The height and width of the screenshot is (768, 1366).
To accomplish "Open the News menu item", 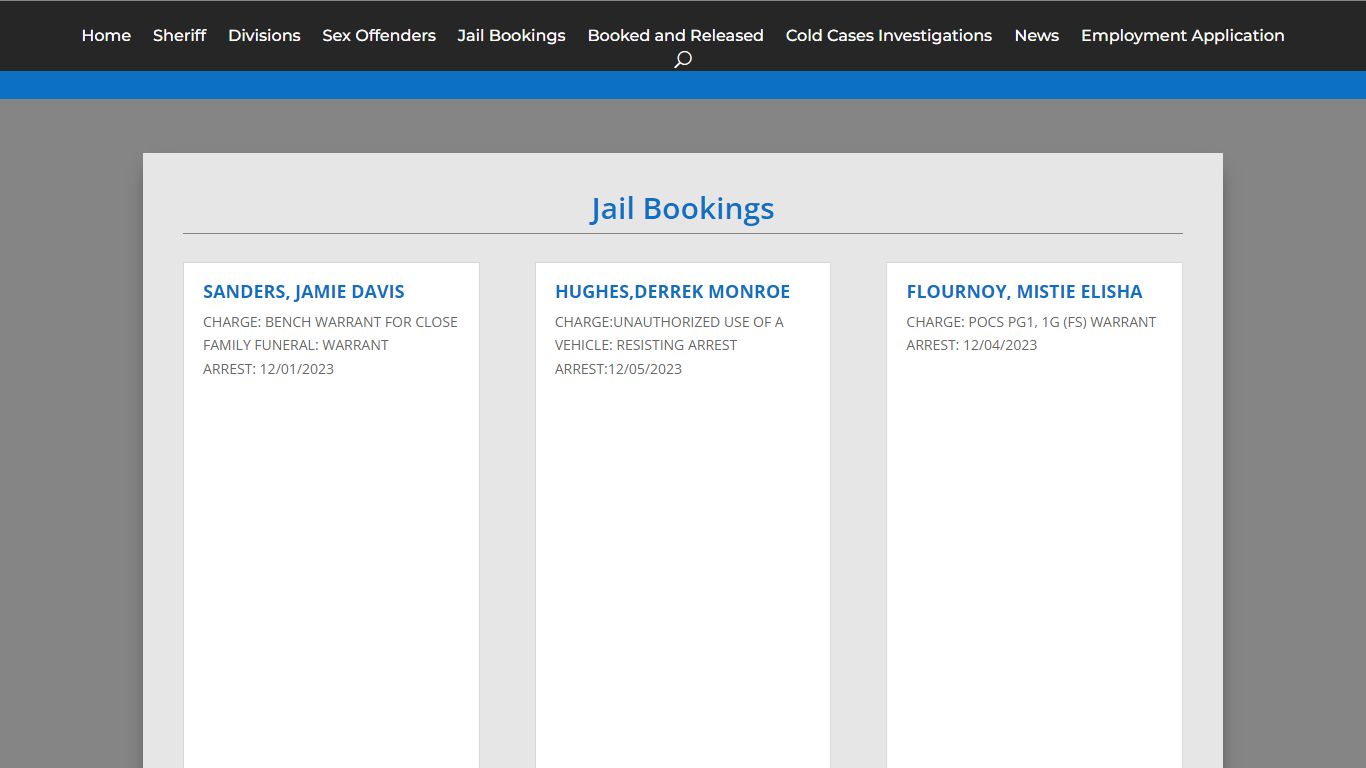I will (x=1037, y=35).
